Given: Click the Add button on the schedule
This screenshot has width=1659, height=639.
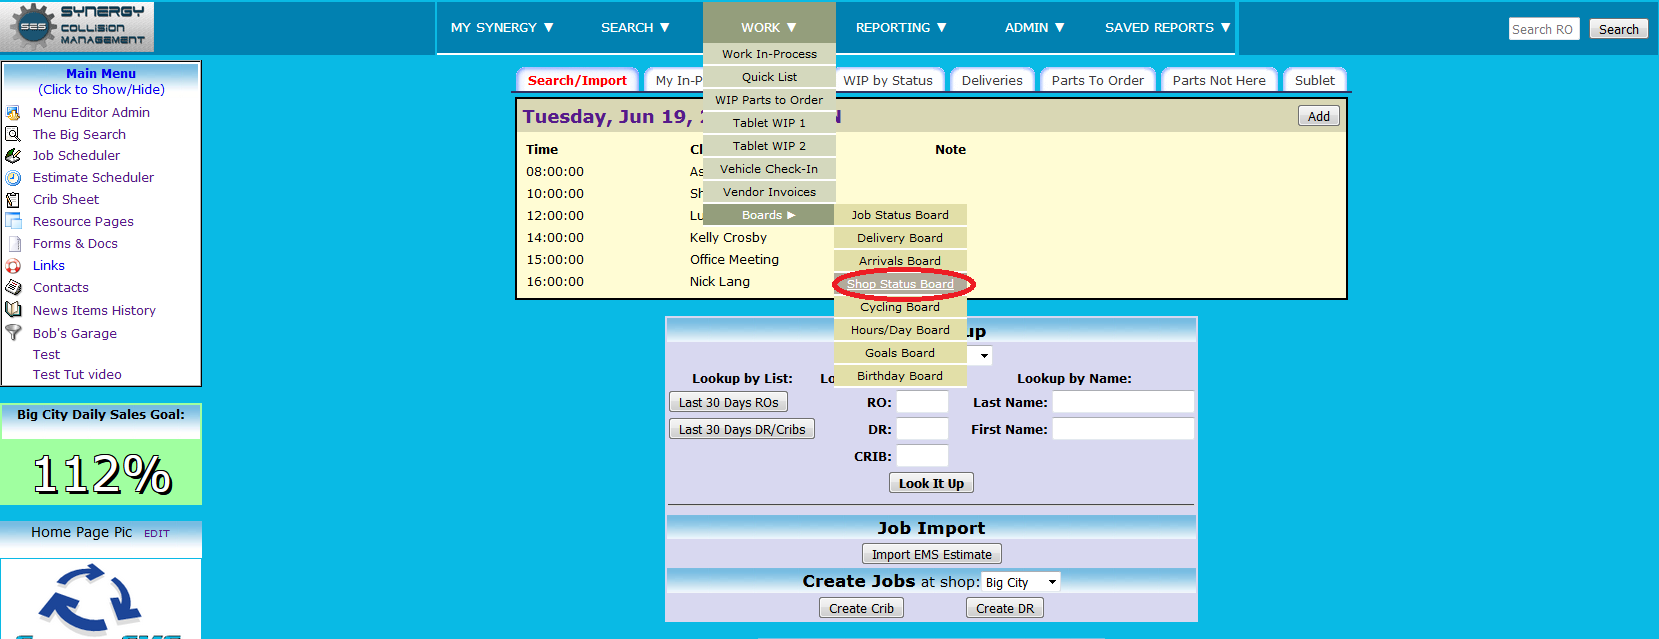Looking at the screenshot, I should pos(1318,116).
